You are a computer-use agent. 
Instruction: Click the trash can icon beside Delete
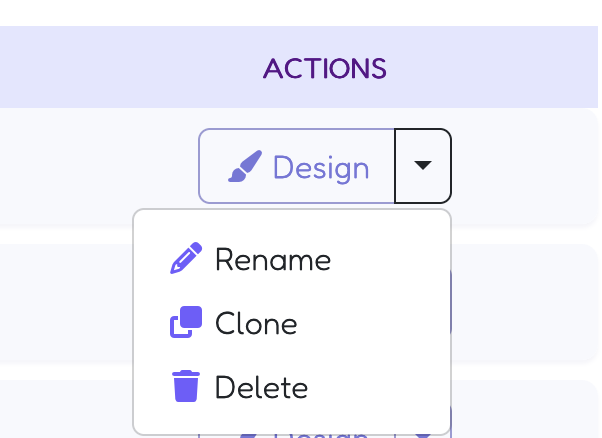tap(186, 386)
